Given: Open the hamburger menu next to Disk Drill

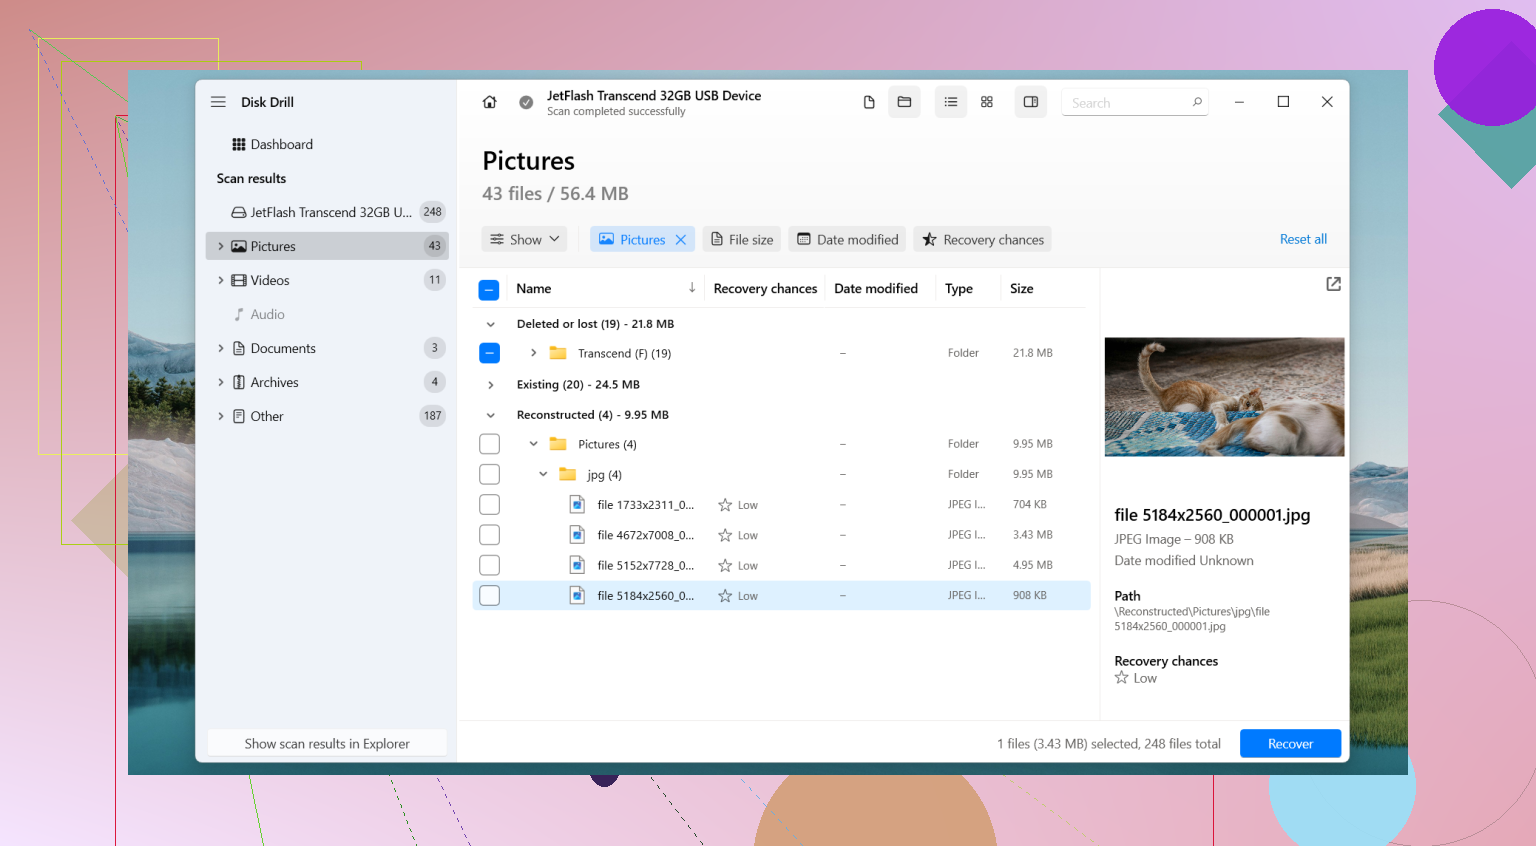Looking at the screenshot, I should click(218, 102).
